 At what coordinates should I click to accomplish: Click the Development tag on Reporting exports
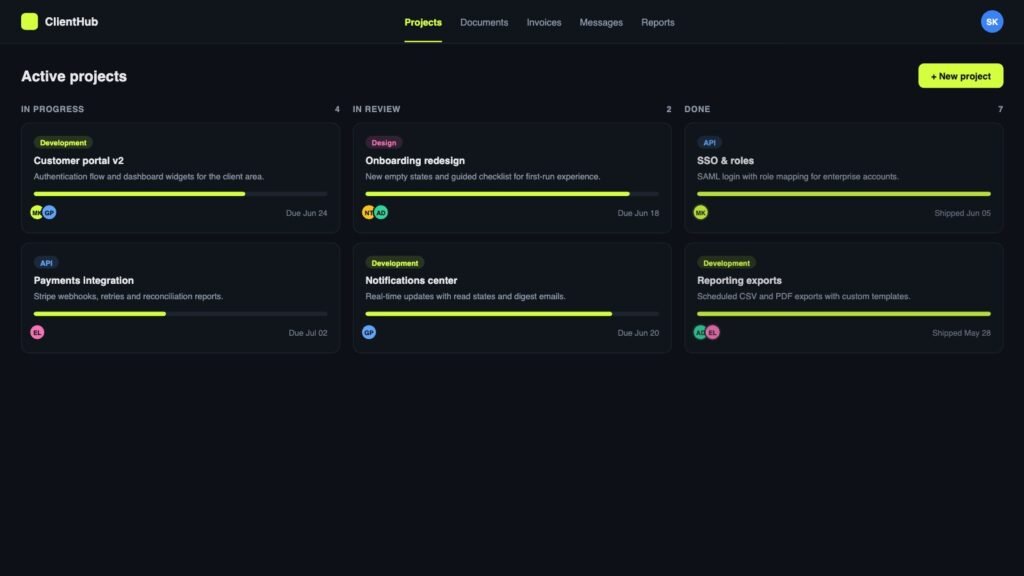[726, 263]
